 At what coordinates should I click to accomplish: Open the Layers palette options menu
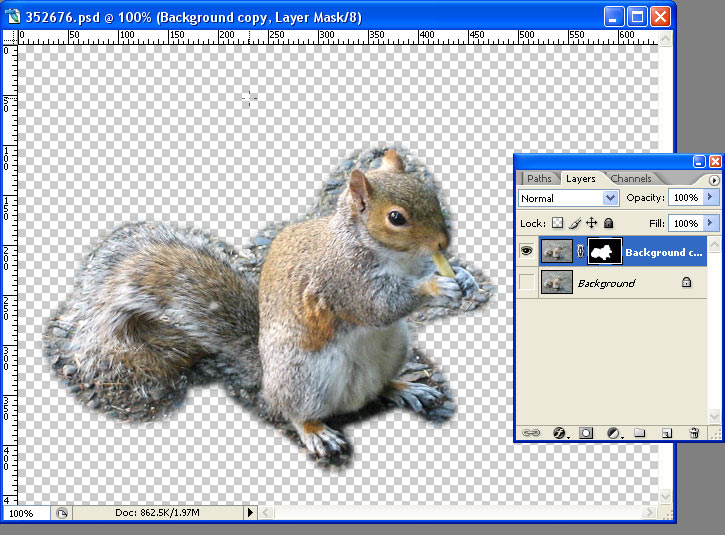tap(714, 180)
